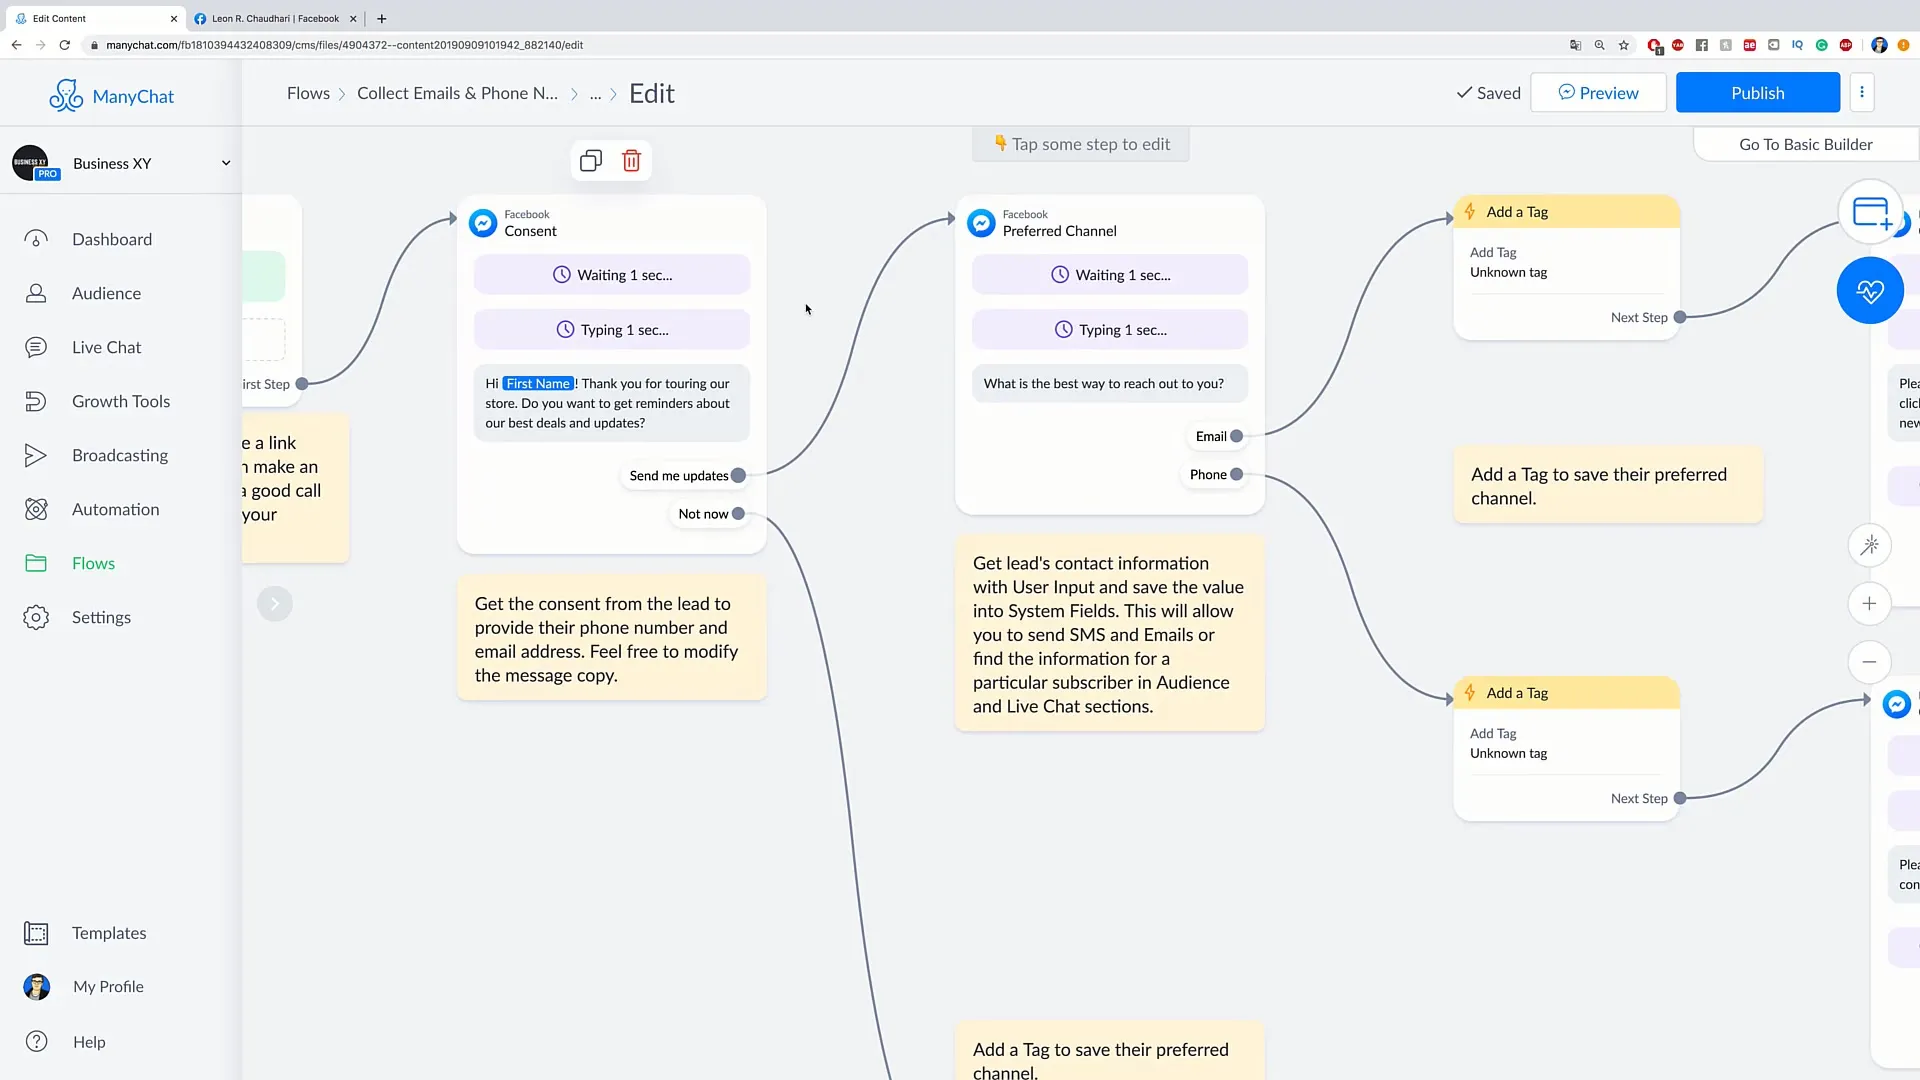Click Next Step connector of lower tag action
The width and height of the screenshot is (1920, 1080).
pyautogui.click(x=1680, y=798)
